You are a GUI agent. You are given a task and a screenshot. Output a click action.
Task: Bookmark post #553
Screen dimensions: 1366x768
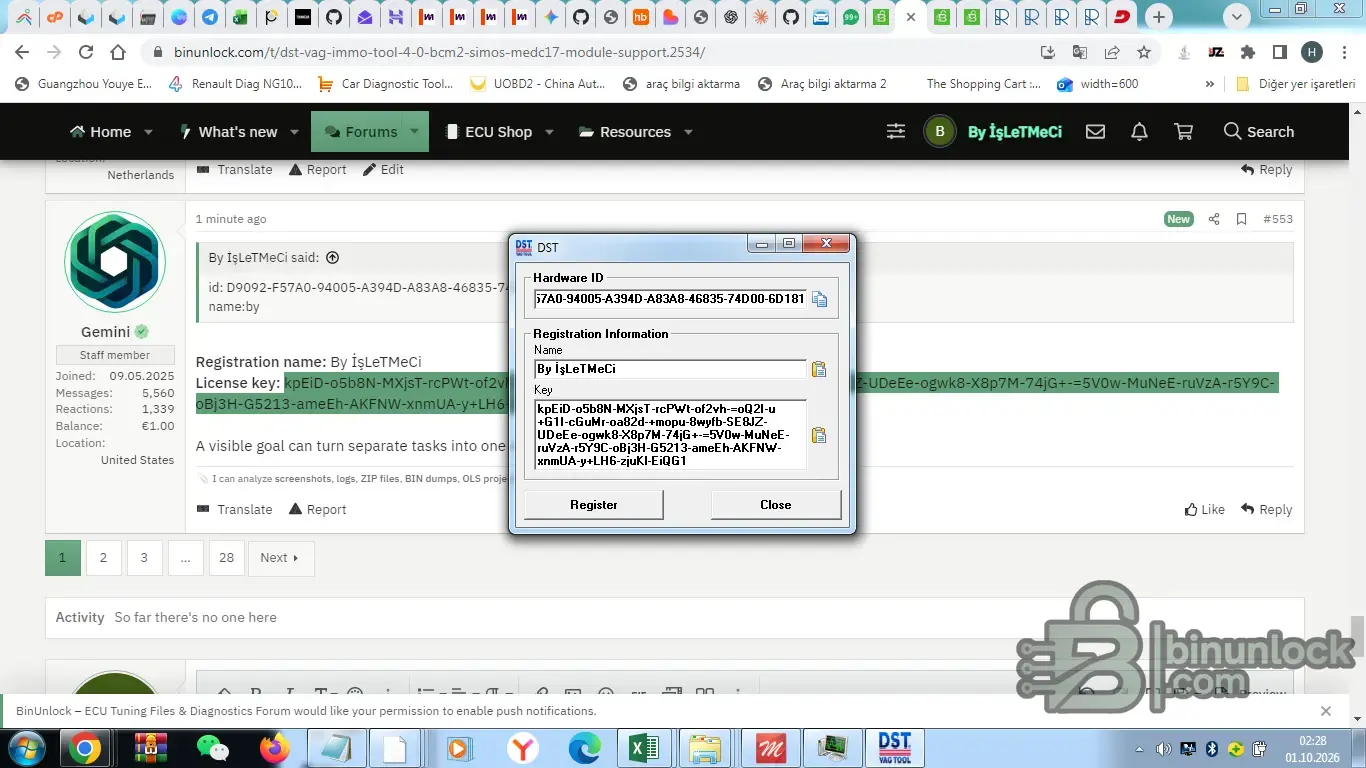click(x=1241, y=219)
